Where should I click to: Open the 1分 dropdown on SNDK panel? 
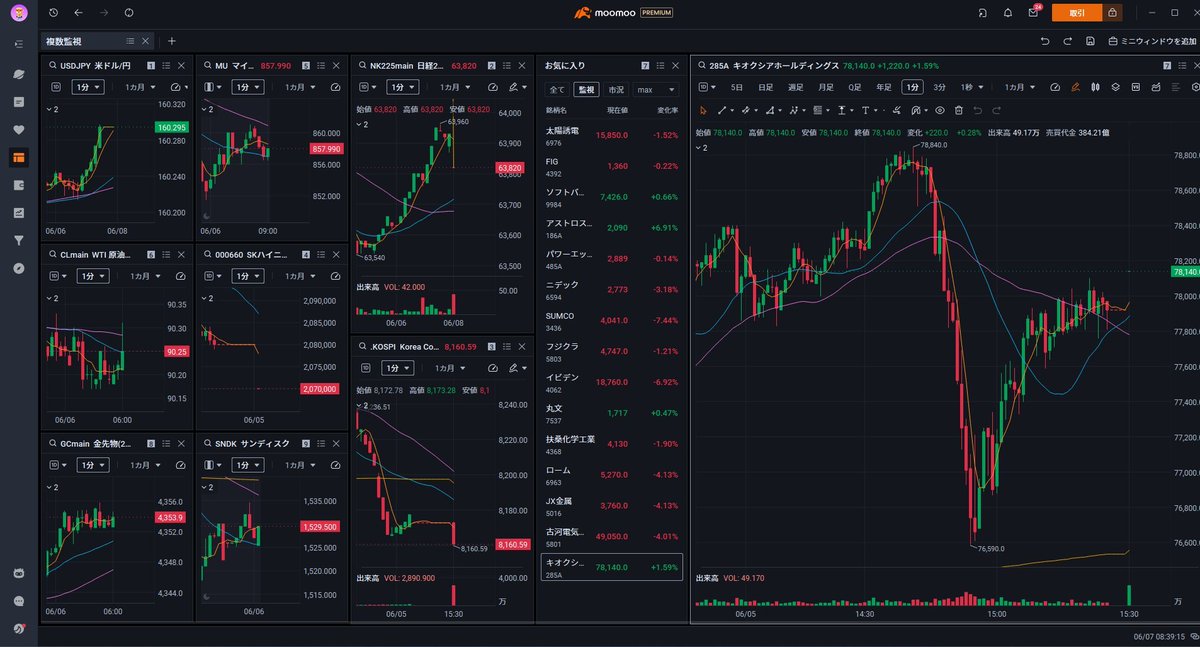tap(247, 465)
